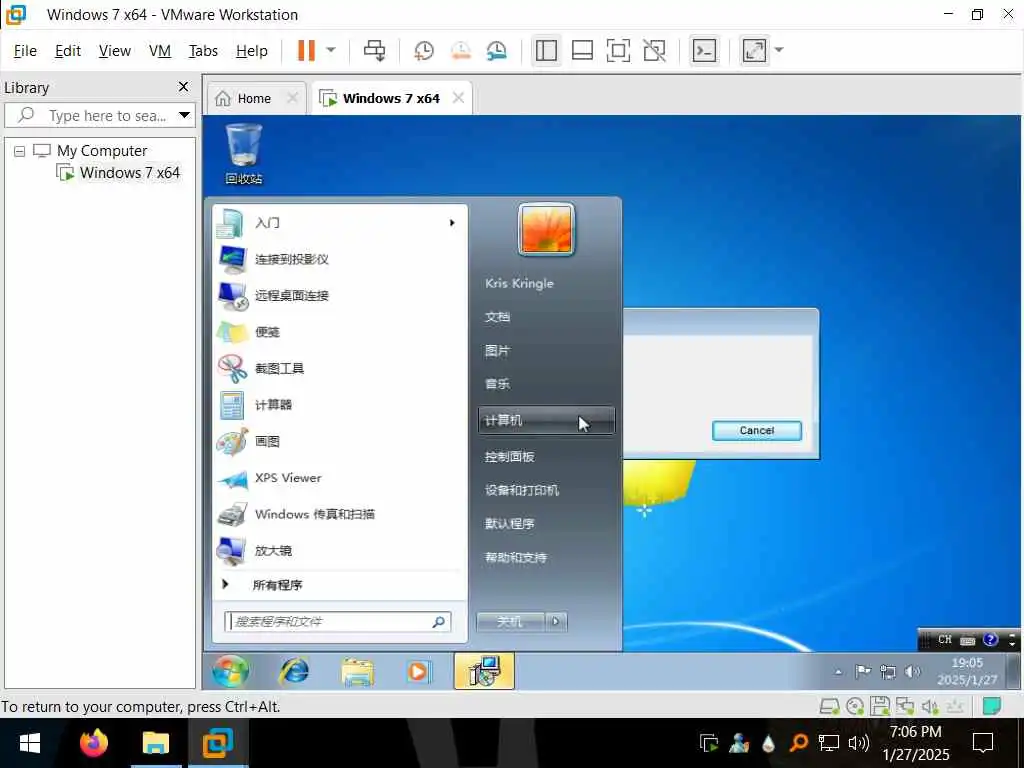Launch 远程桌面连接 Remote Desktop
This screenshot has height=768, width=1024.
340,296
